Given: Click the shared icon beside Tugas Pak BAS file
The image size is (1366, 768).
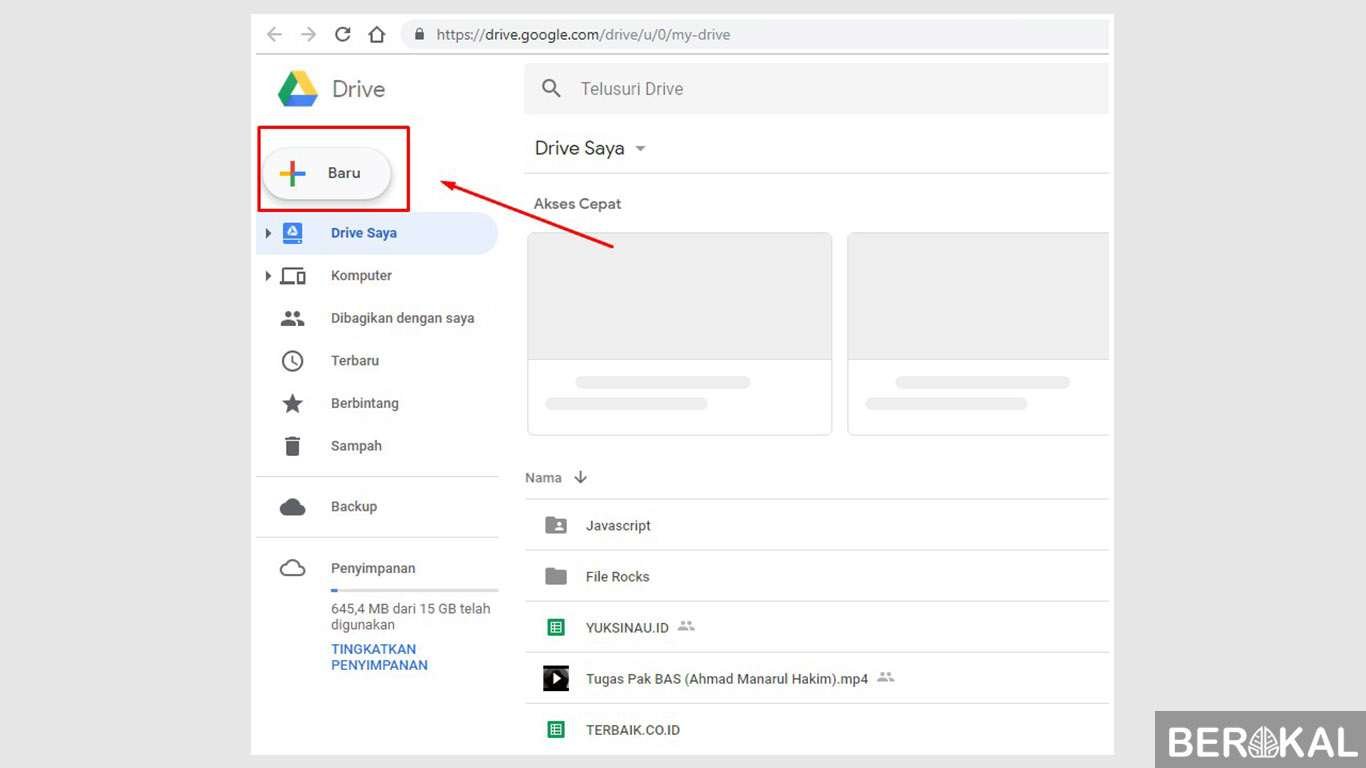Looking at the screenshot, I should pyautogui.click(x=885, y=677).
